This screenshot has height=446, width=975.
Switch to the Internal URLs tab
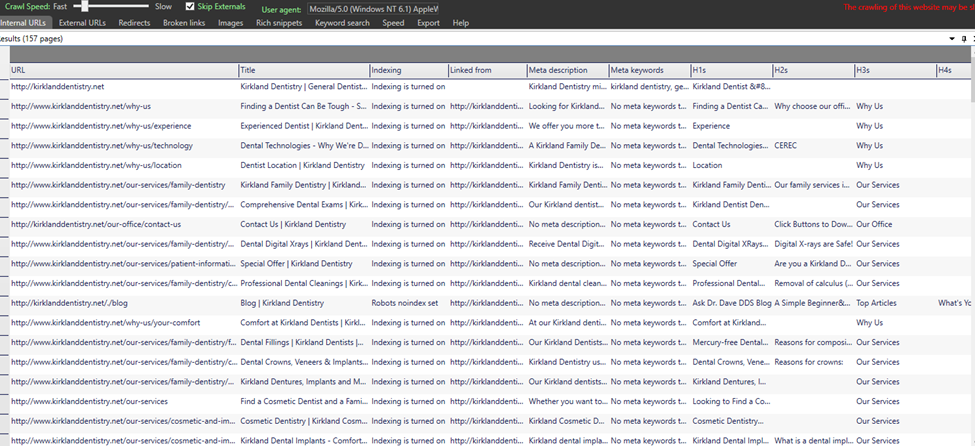pos(23,23)
